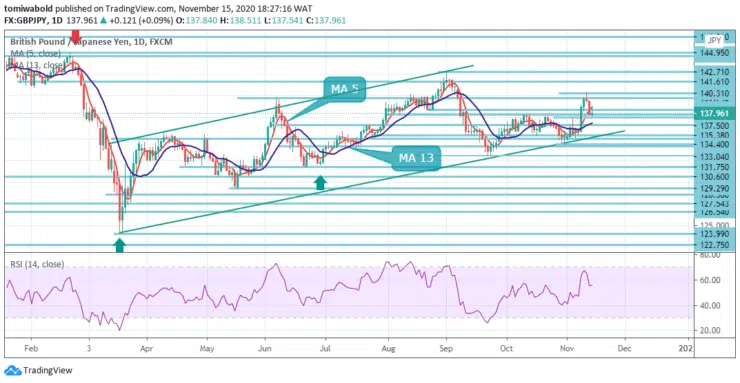Click the Sep label on time axis

(x=446, y=349)
